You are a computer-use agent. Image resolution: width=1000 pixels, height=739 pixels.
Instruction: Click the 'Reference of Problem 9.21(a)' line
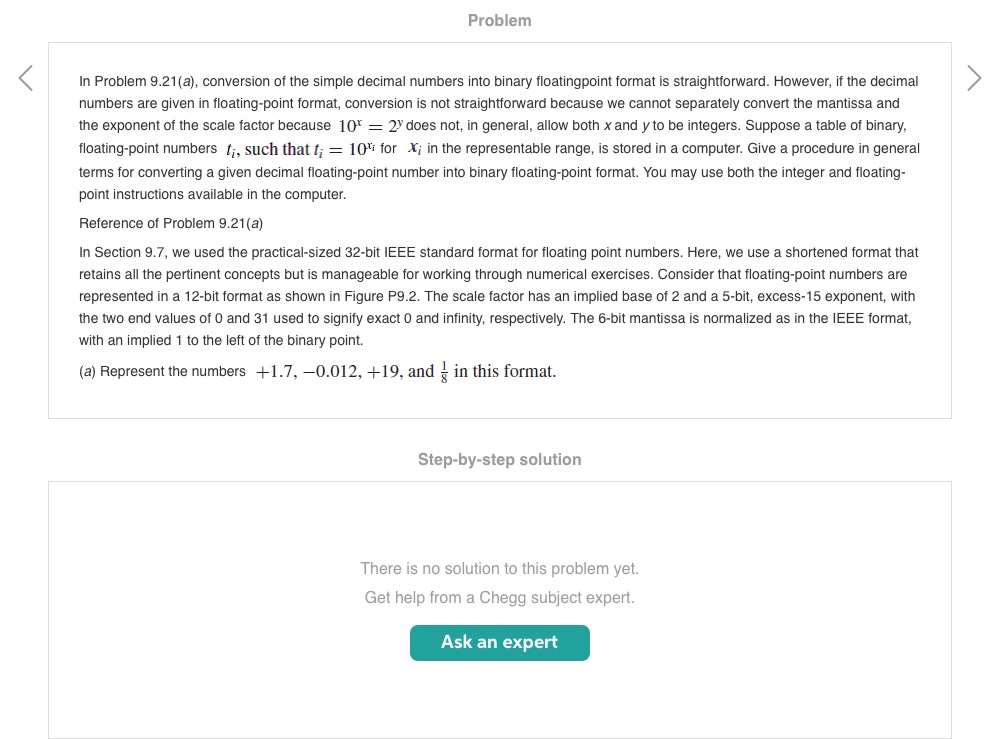[x=170, y=223]
